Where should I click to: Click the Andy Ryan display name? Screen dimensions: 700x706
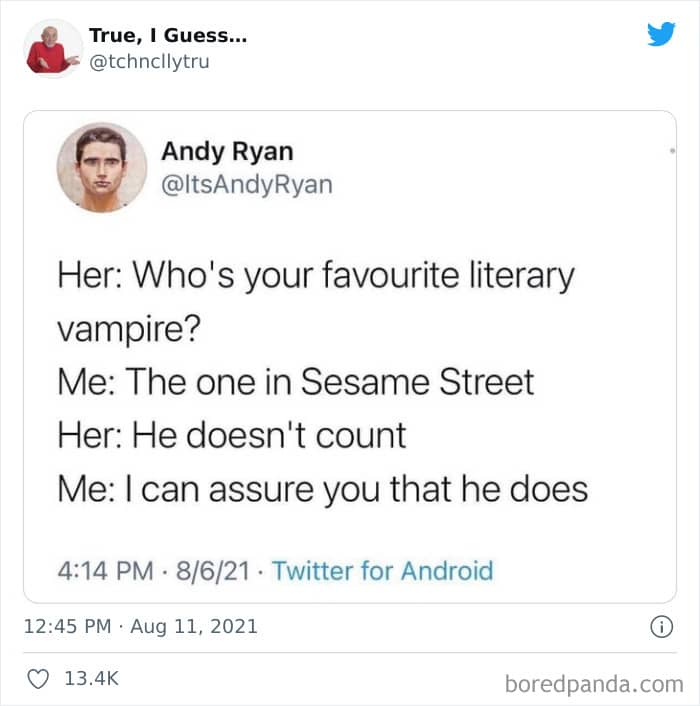pyautogui.click(x=227, y=152)
